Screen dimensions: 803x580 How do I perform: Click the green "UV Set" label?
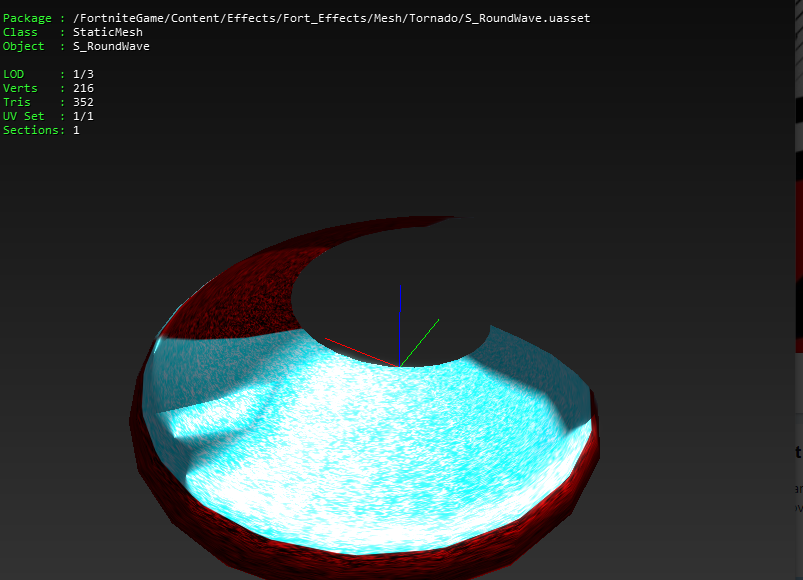point(24,116)
